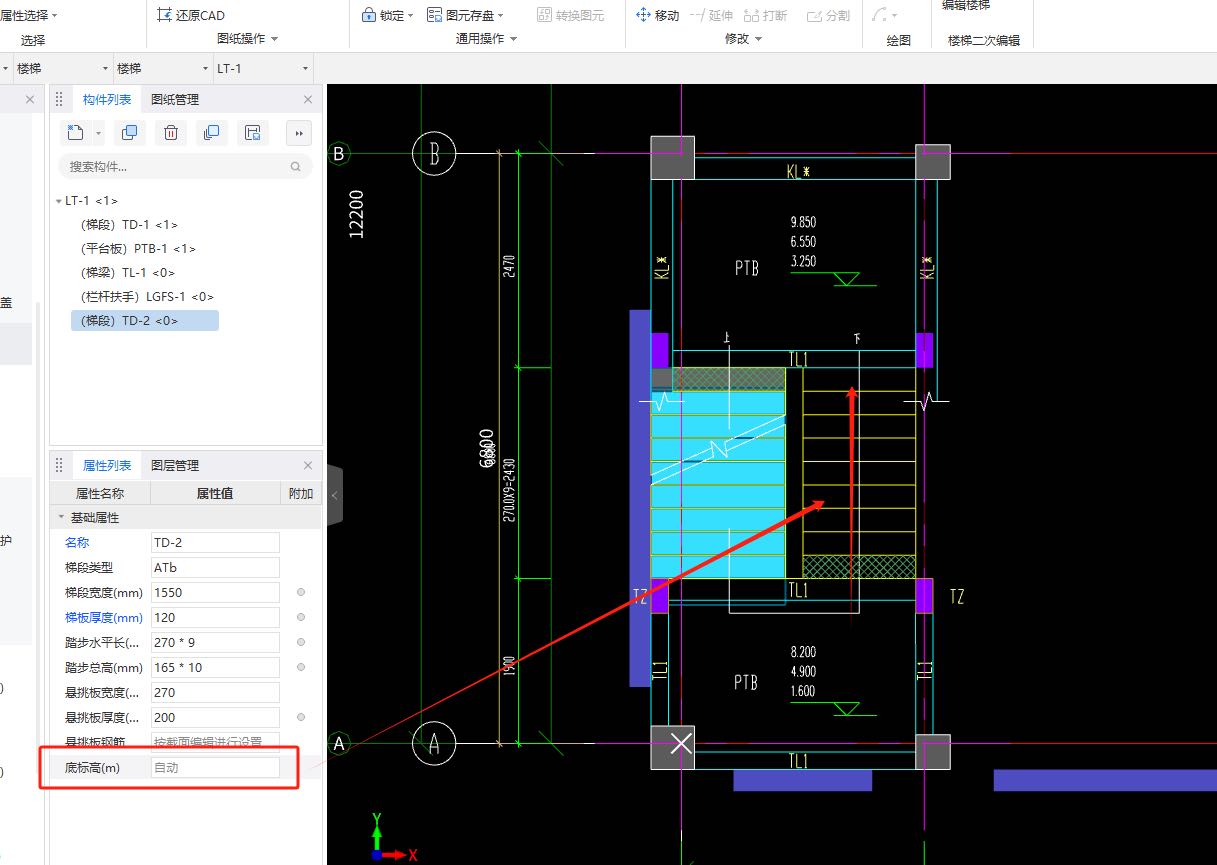1217x865 pixels.
Task: Close the 构件列表 panel
Action: (x=308, y=99)
